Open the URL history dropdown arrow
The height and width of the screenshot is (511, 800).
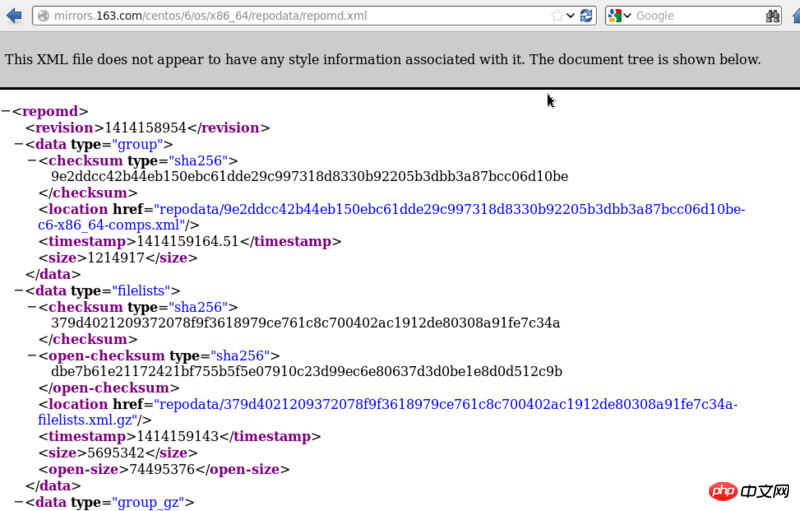570,16
